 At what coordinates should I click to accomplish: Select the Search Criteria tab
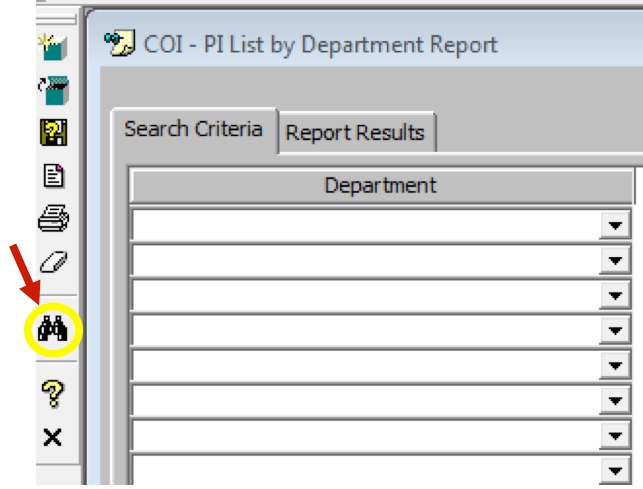[194, 130]
